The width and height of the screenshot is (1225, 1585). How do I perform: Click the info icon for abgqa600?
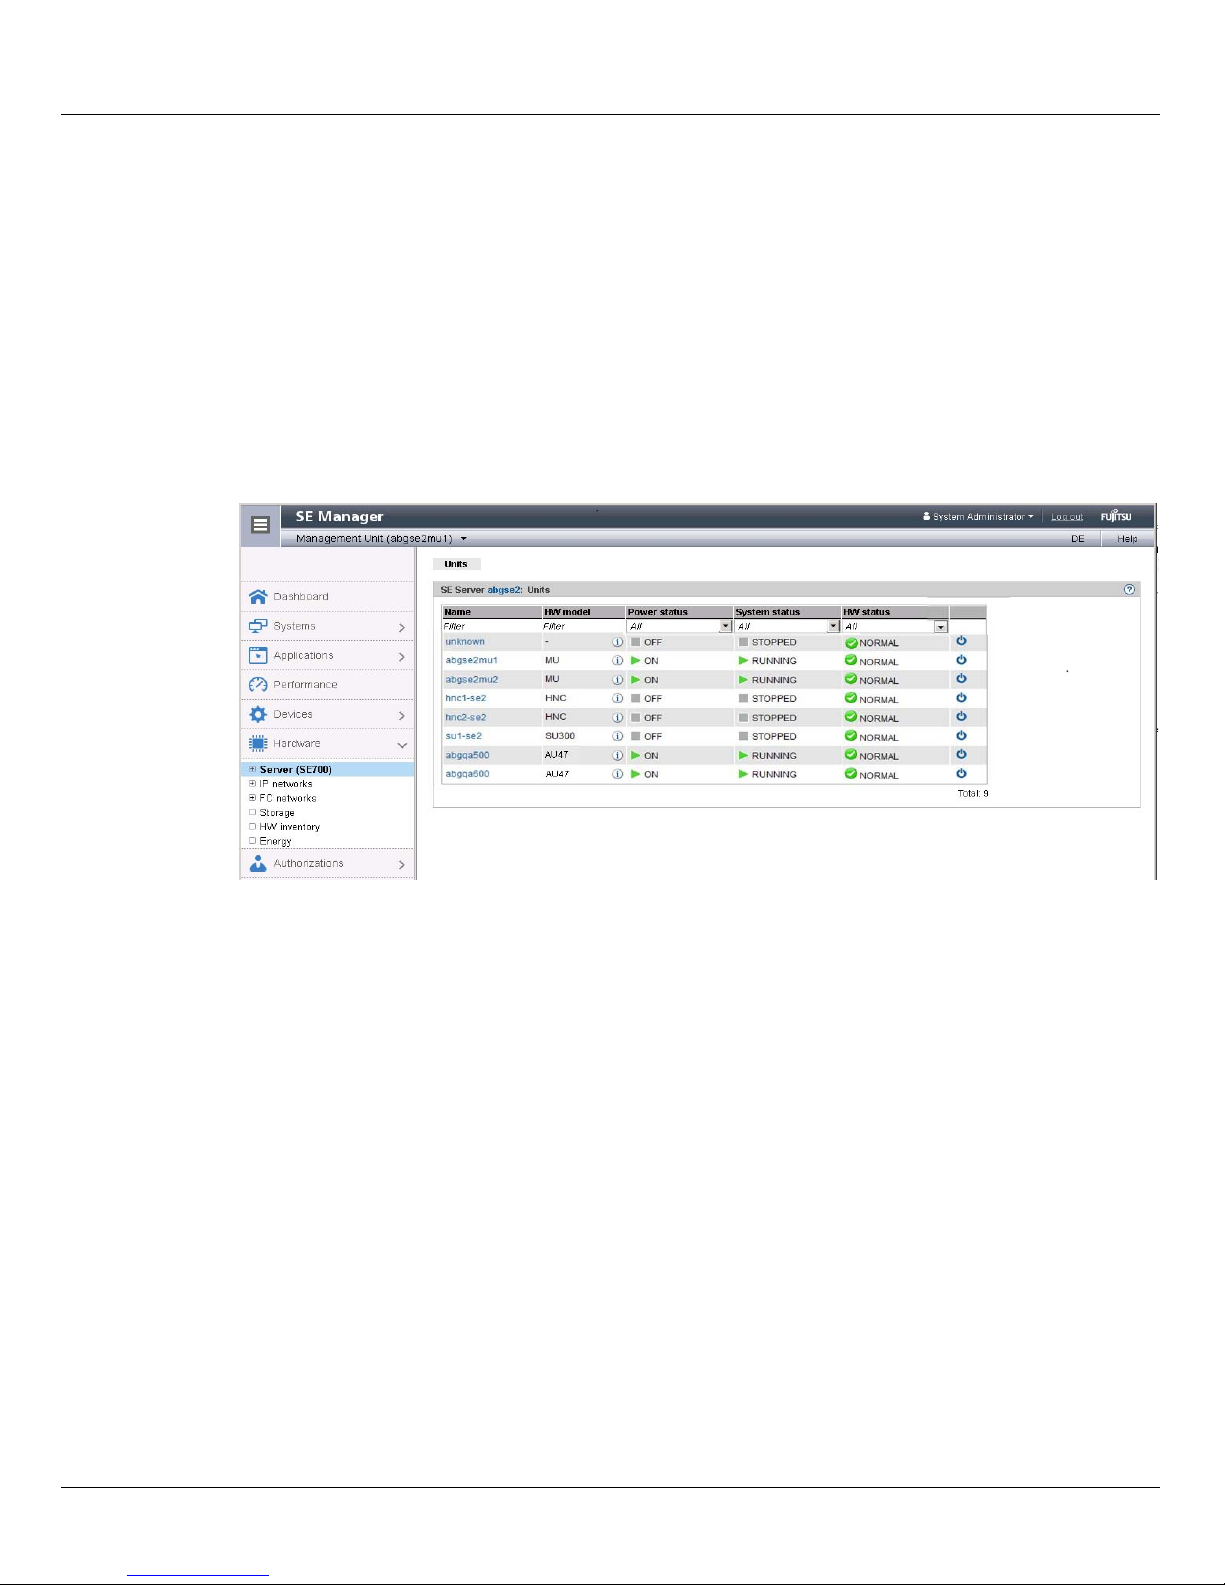618,774
